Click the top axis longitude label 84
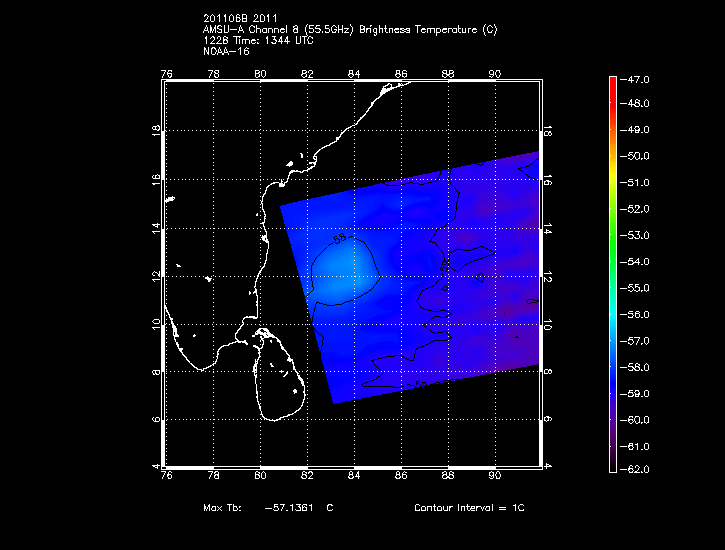 click(354, 74)
